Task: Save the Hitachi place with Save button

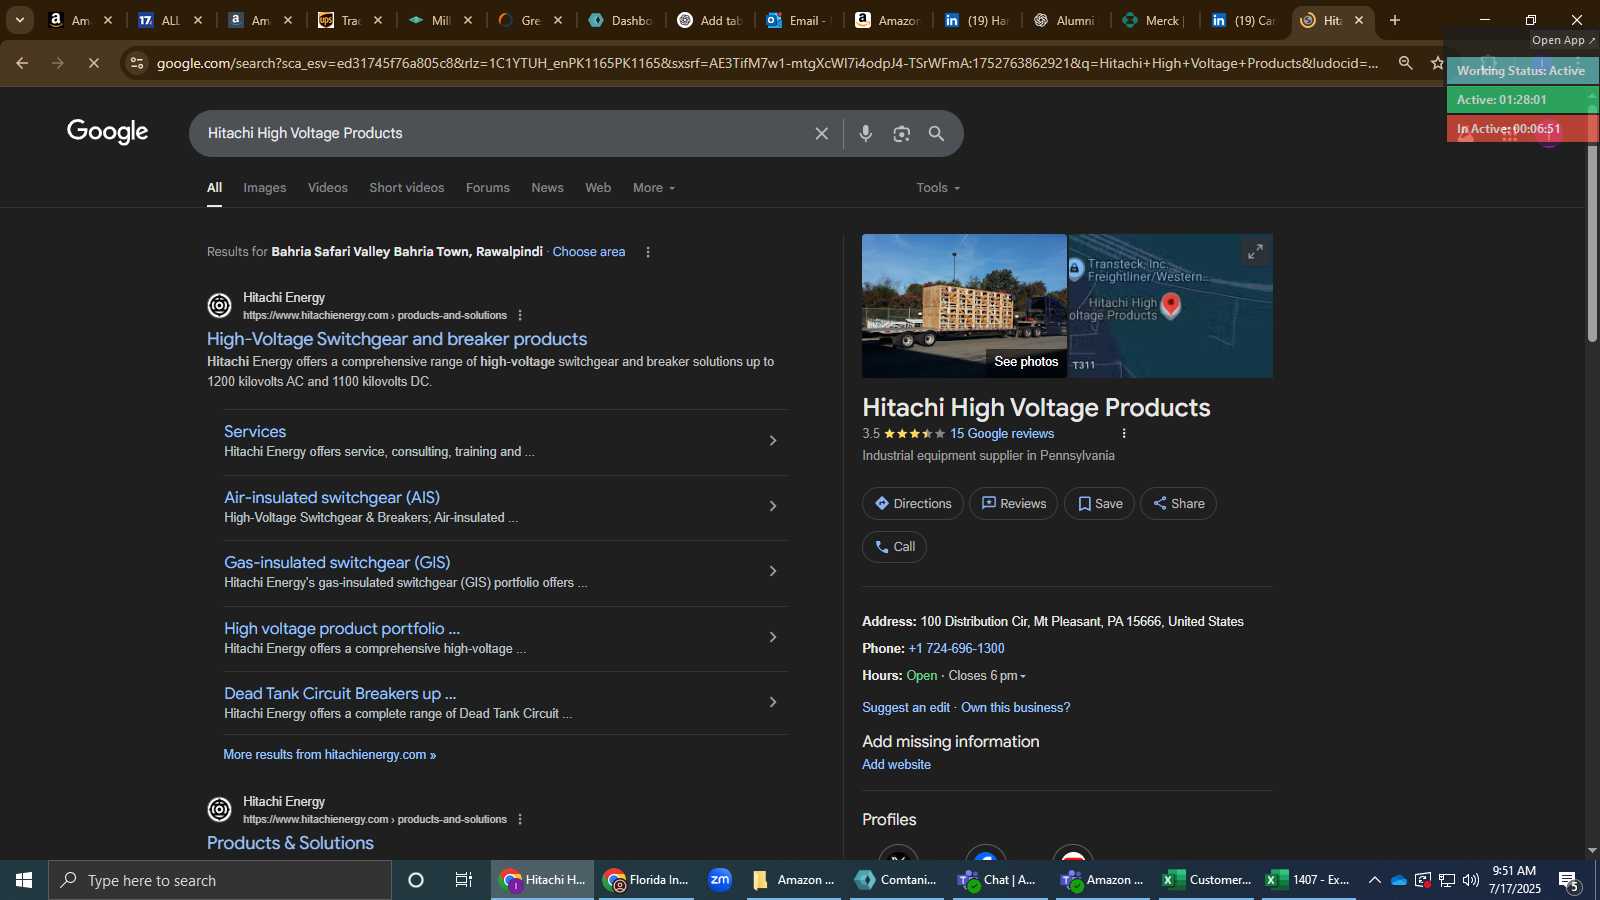Action: click(1100, 504)
